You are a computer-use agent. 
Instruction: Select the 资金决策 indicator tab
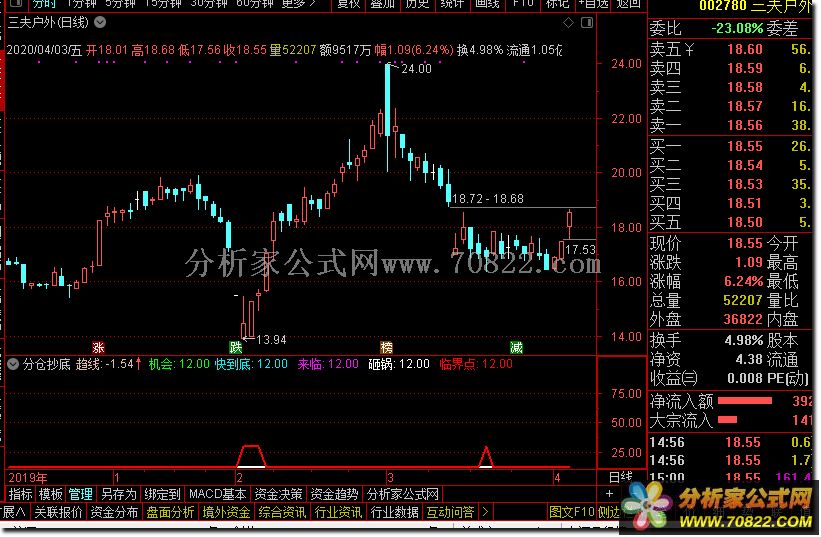coord(277,494)
